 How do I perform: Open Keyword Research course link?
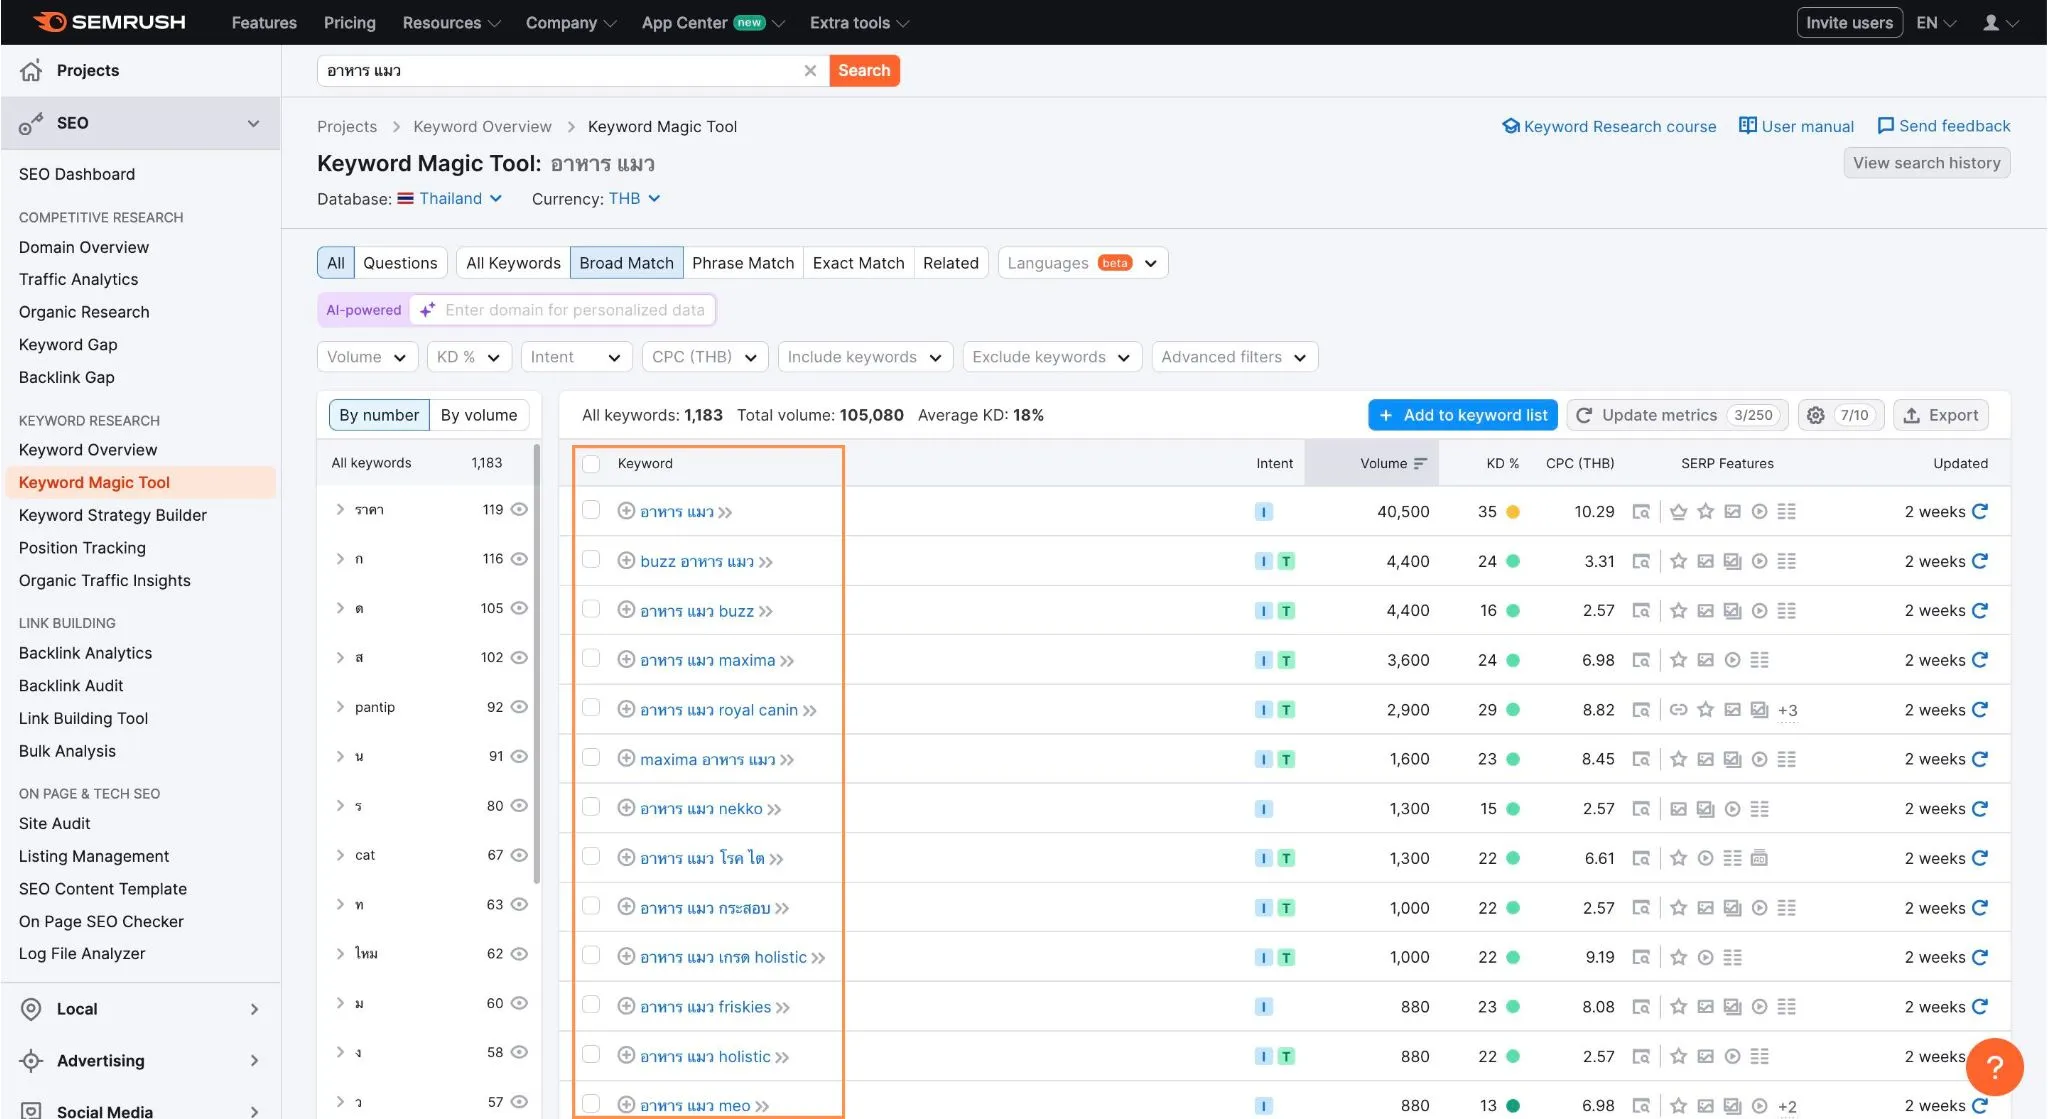(1609, 126)
